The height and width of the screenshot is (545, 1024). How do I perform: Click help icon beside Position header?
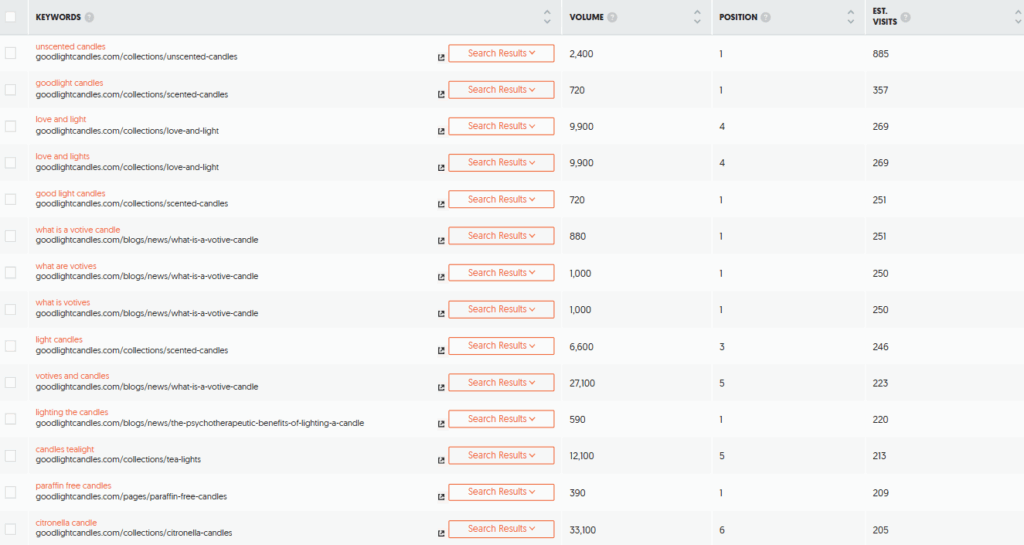click(x=765, y=17)
